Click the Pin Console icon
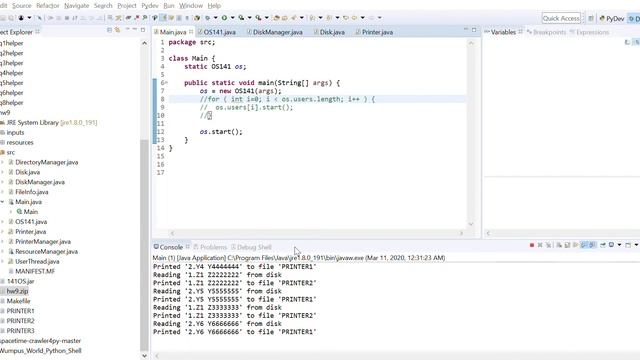640x360 pixels. click(603, 245)
